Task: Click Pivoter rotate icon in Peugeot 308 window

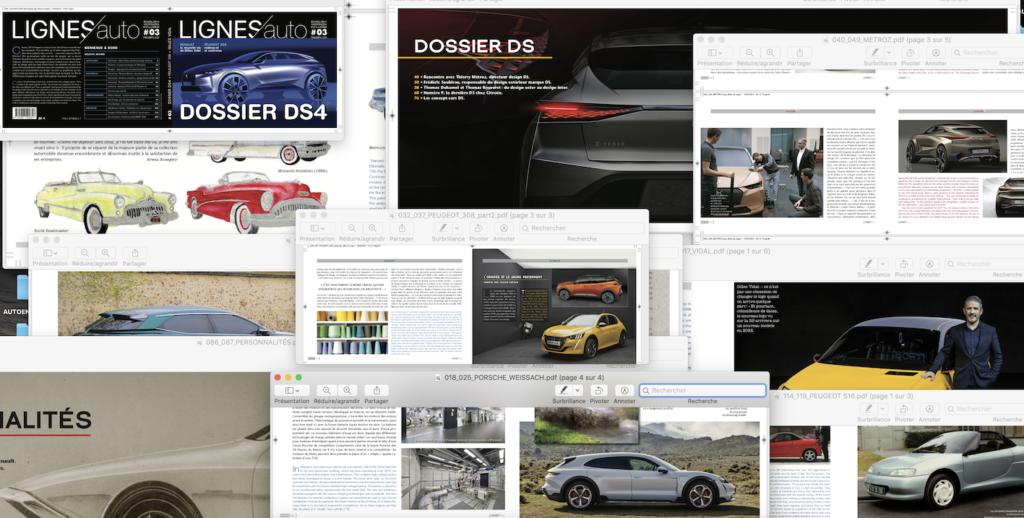Action: [479, 228]
